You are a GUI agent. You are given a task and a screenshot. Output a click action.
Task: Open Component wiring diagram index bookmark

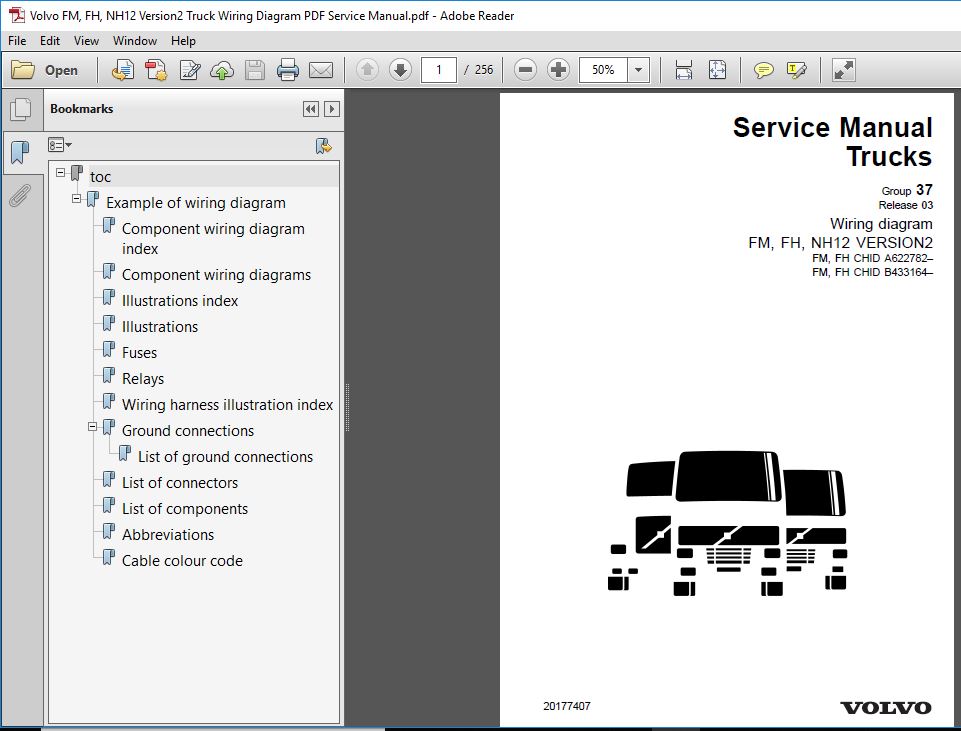point(213,239)
